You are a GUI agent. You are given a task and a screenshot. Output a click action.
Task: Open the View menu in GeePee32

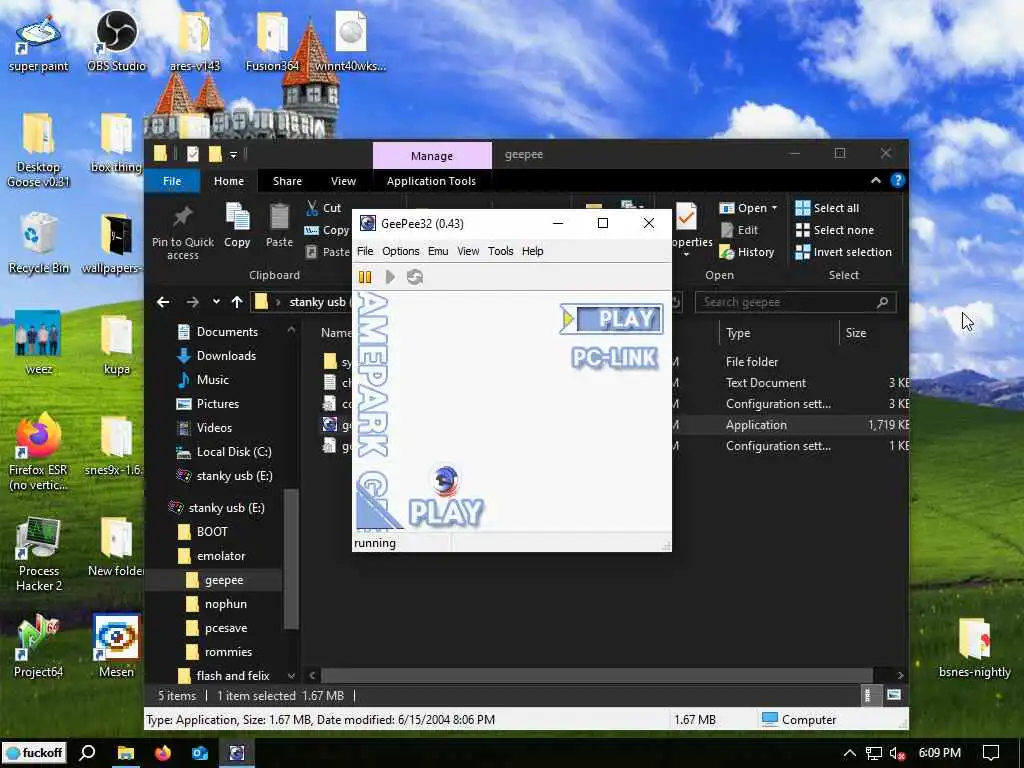coord(468,251)
